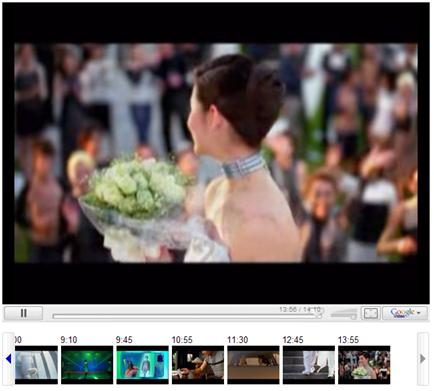The width and height of the screenshot is (434, 391).
Task: Click the 13:55 timestamp label
Action: pos(348,340)
